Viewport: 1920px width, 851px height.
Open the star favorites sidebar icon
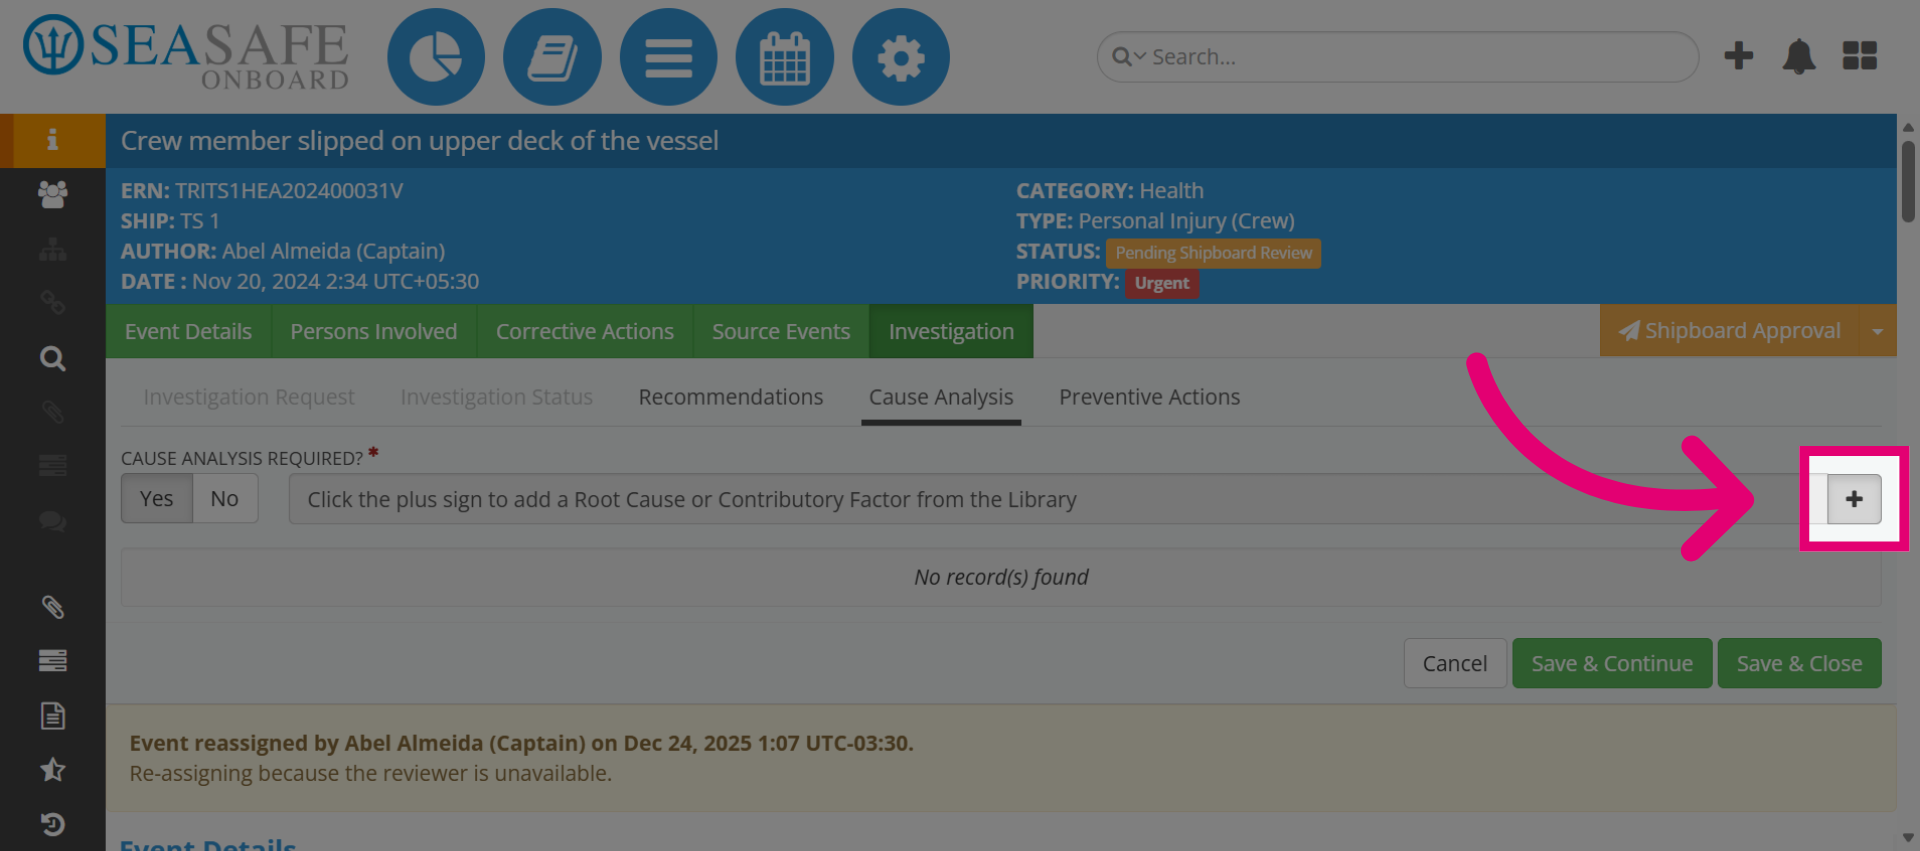[52, 770]
